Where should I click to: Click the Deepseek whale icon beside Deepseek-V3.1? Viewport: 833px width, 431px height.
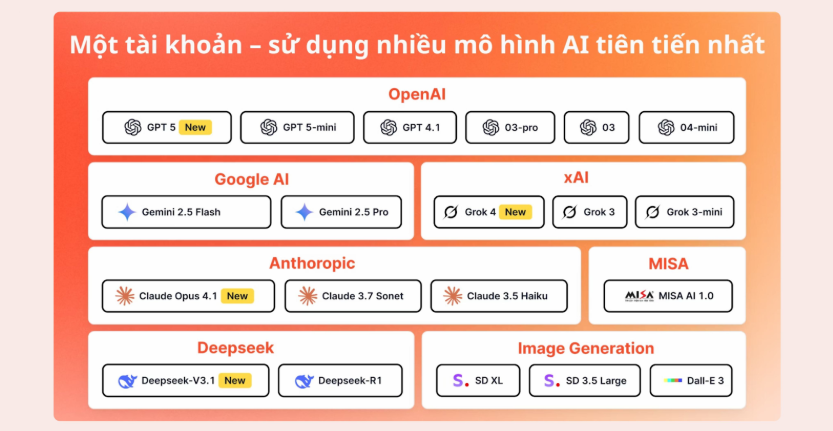coord(128,381)
